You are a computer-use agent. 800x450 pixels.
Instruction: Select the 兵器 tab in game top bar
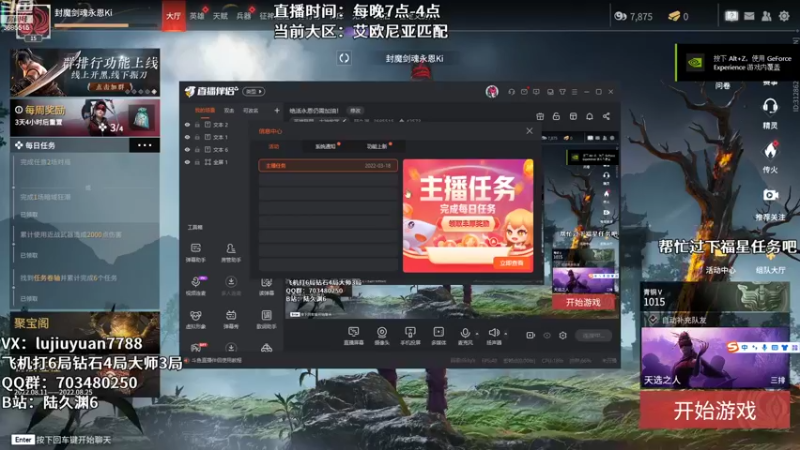(244, 16)
